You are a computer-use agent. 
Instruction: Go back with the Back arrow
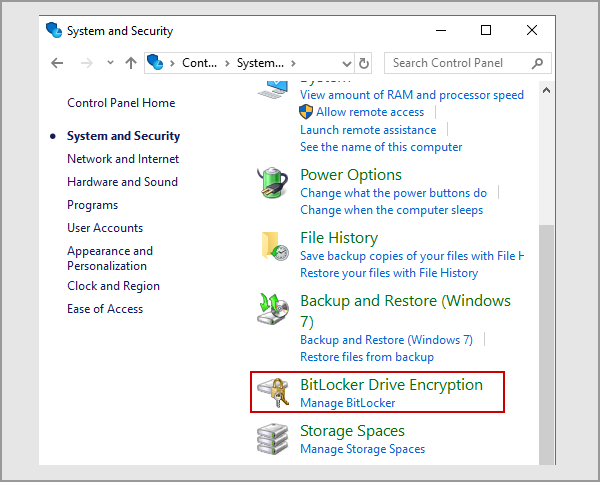coord(57,63)
